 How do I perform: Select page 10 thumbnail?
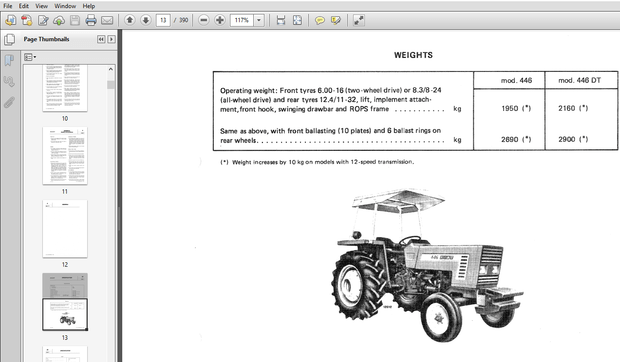[x=65, y=88]
